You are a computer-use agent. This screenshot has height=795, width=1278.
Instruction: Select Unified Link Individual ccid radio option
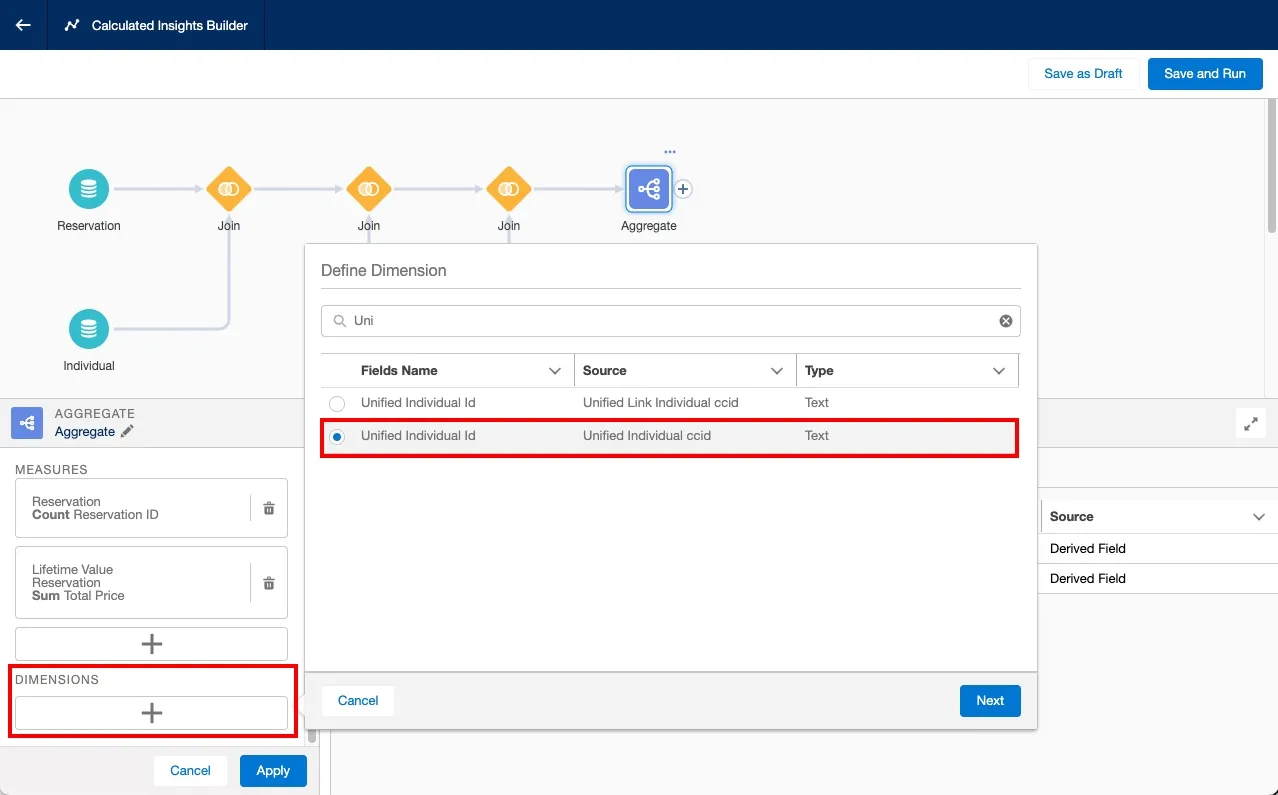coord(337,403)
